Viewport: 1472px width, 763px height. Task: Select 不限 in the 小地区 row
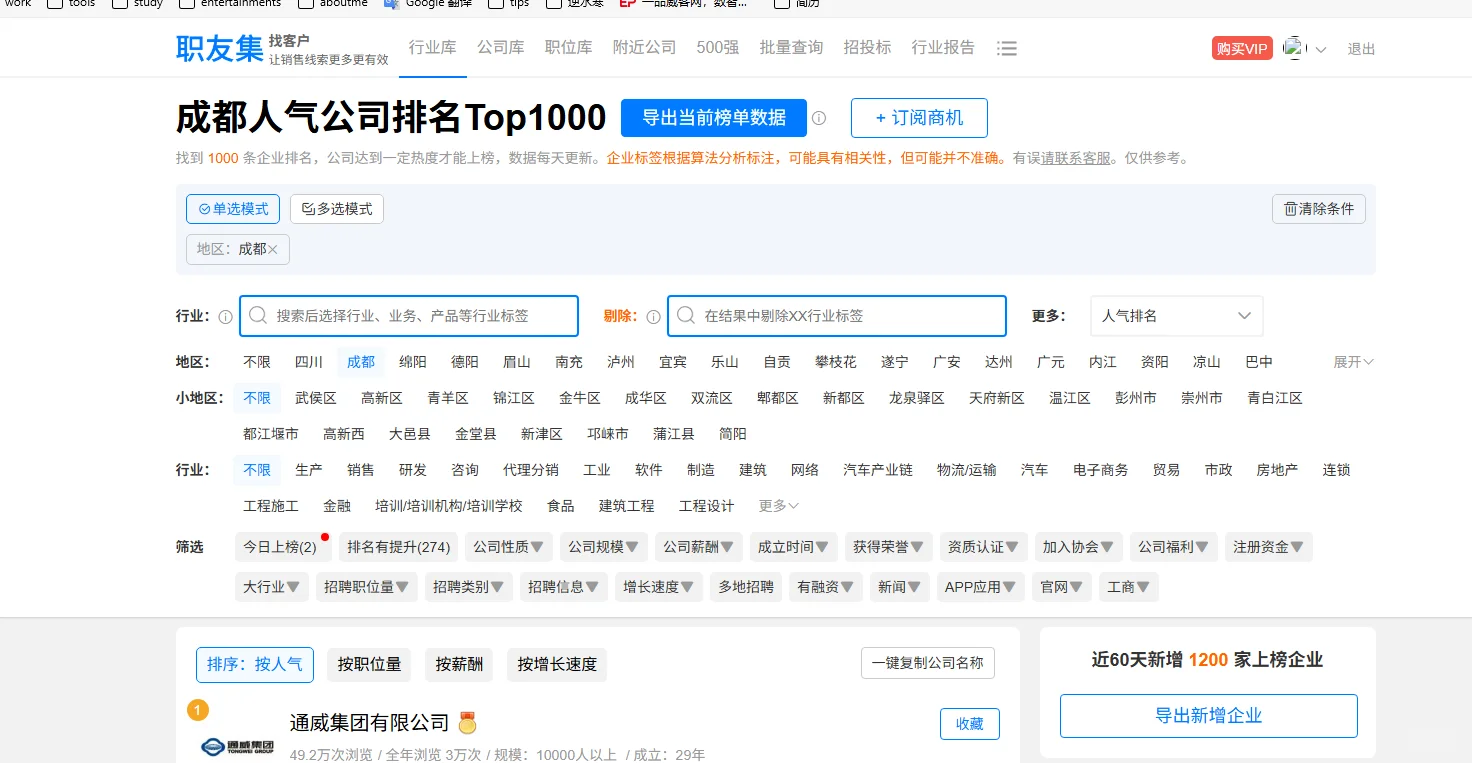257,398
